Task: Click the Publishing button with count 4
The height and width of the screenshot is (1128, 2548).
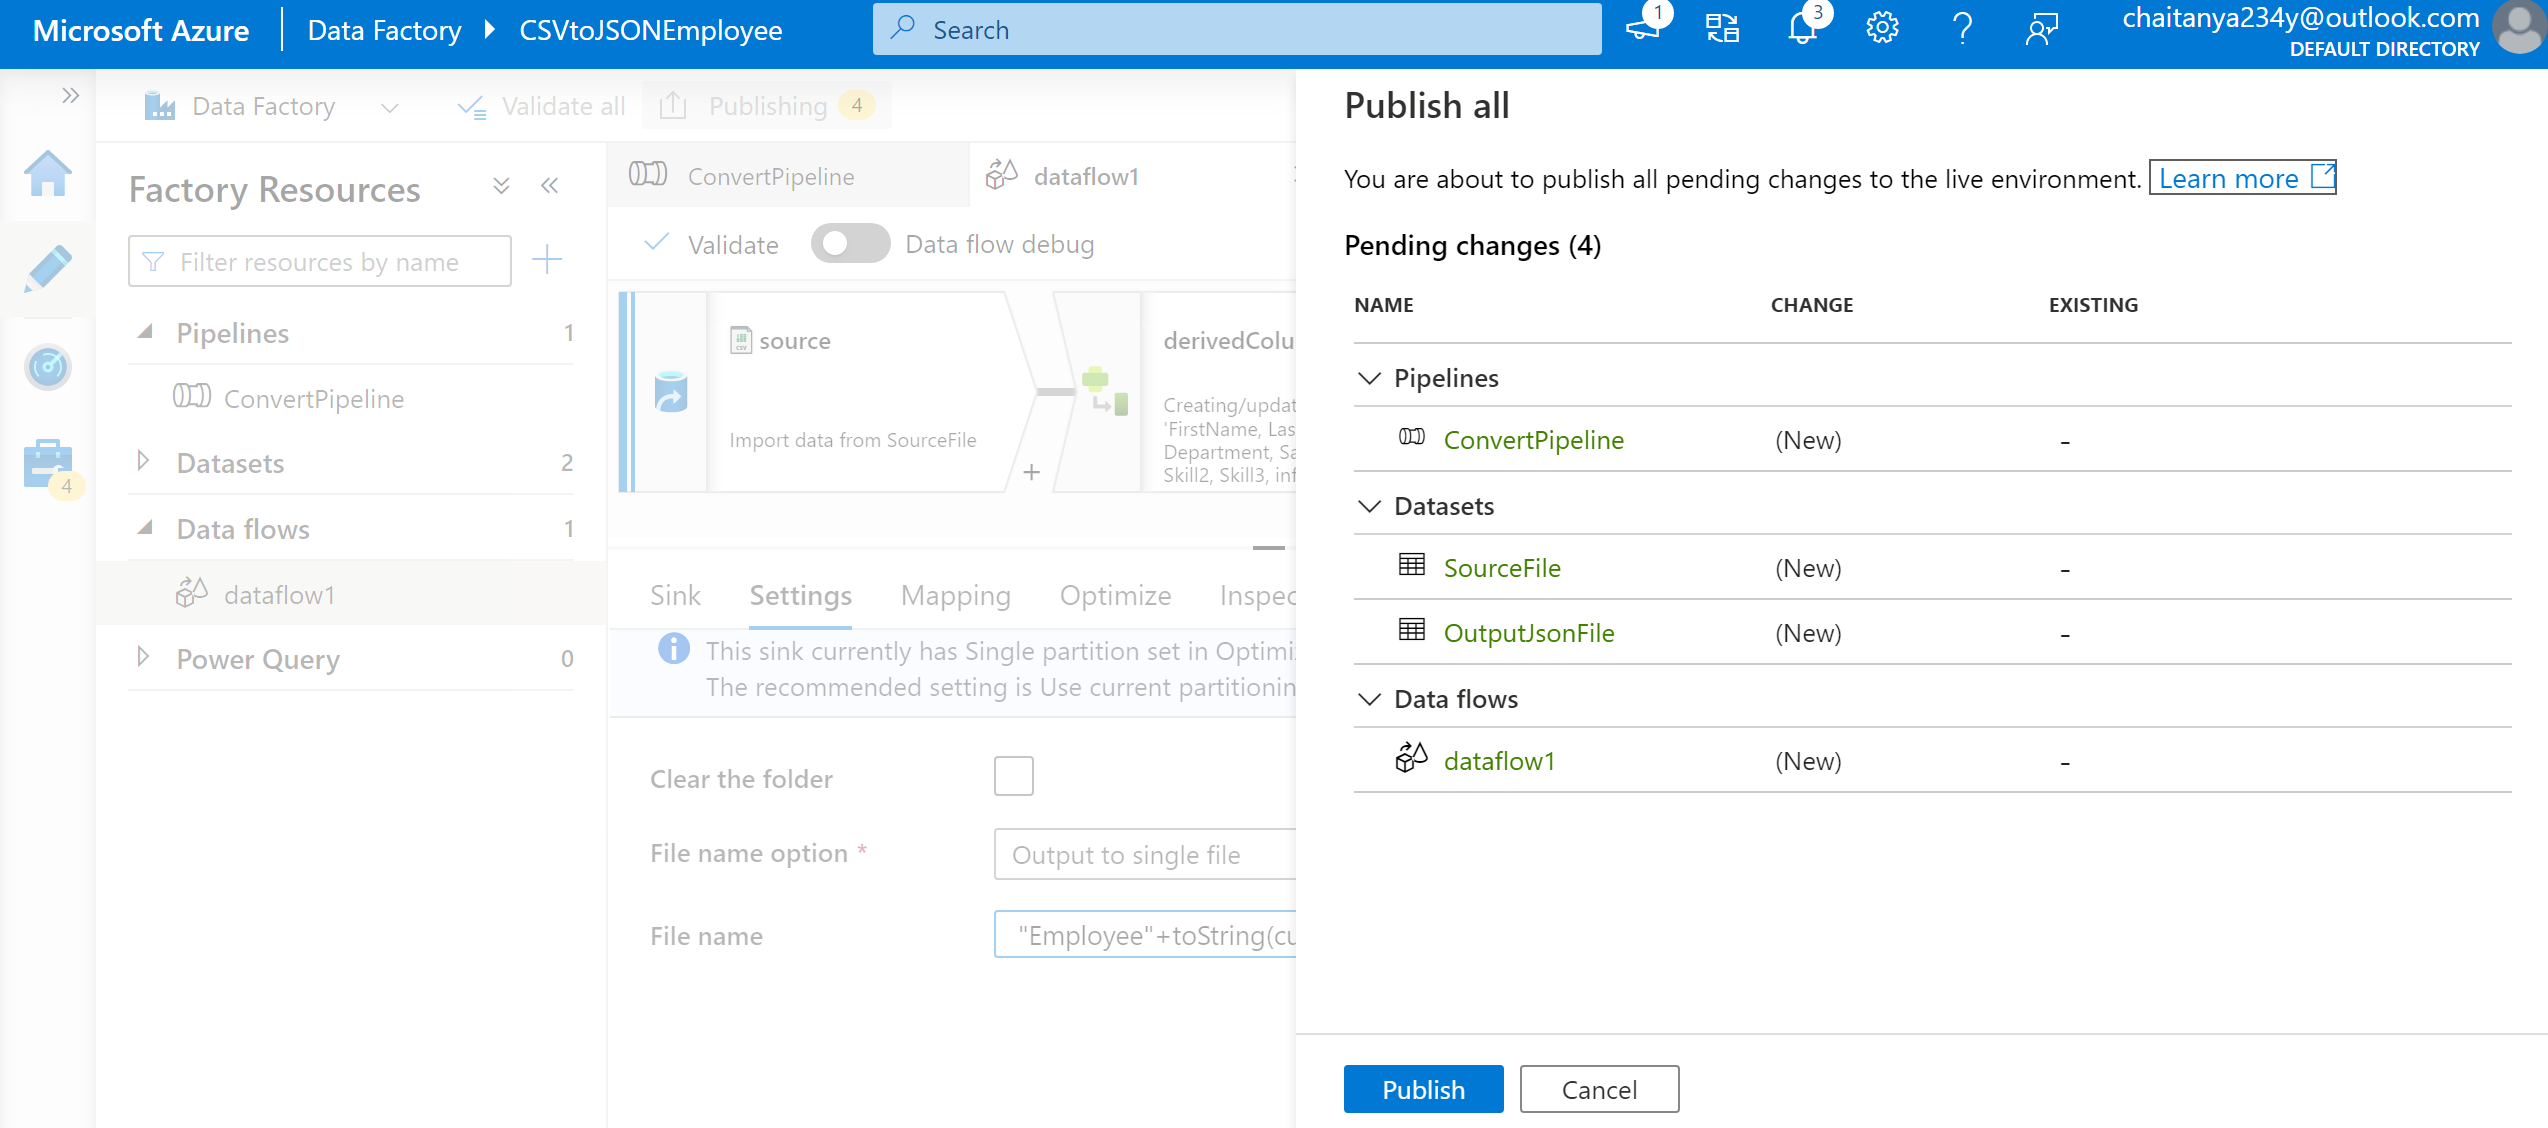Action: click(x=766, y=106)
